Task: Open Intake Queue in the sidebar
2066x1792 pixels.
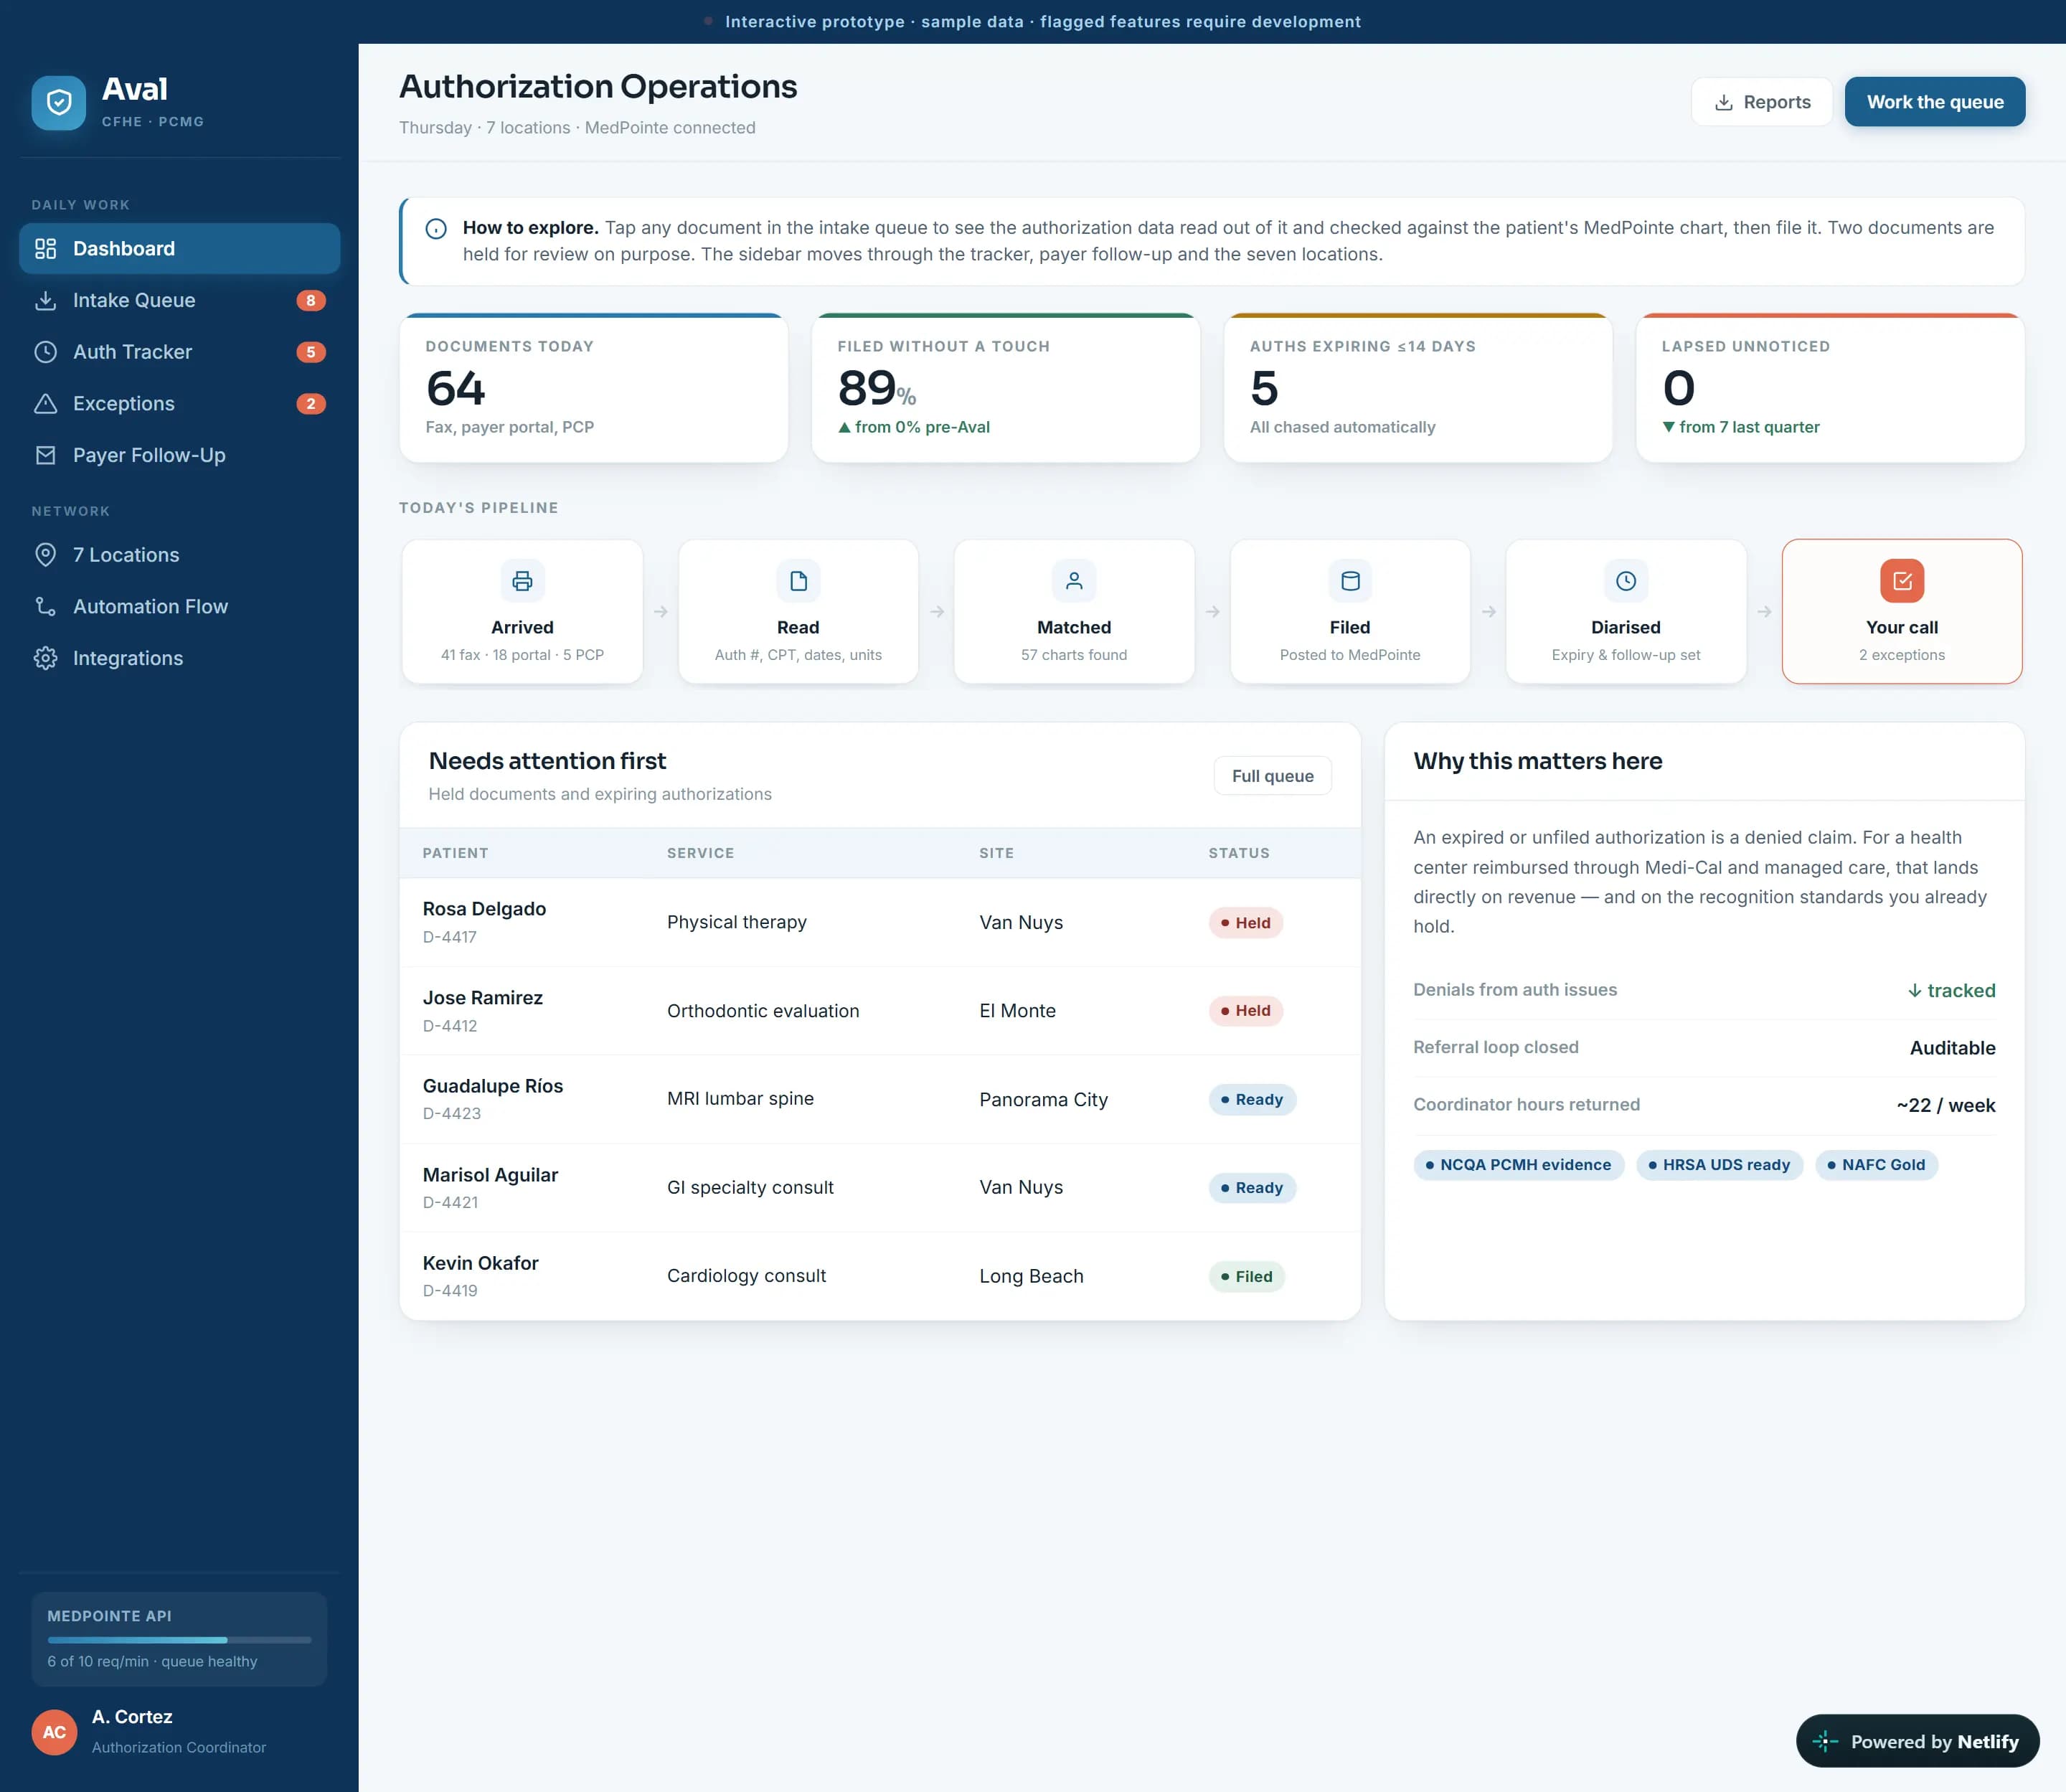Action: [180, 300]
